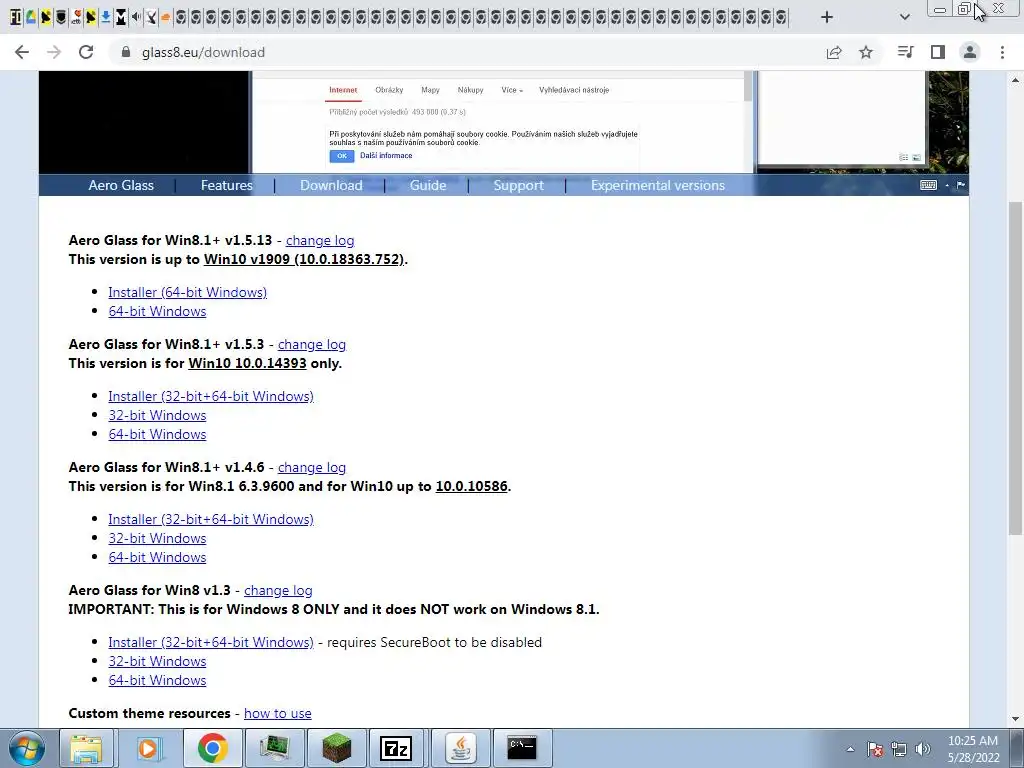Viewport: 1024px width, 768px height.
Task: Download v1.5.3 32-bit Windows link
Action: point(157,415)
